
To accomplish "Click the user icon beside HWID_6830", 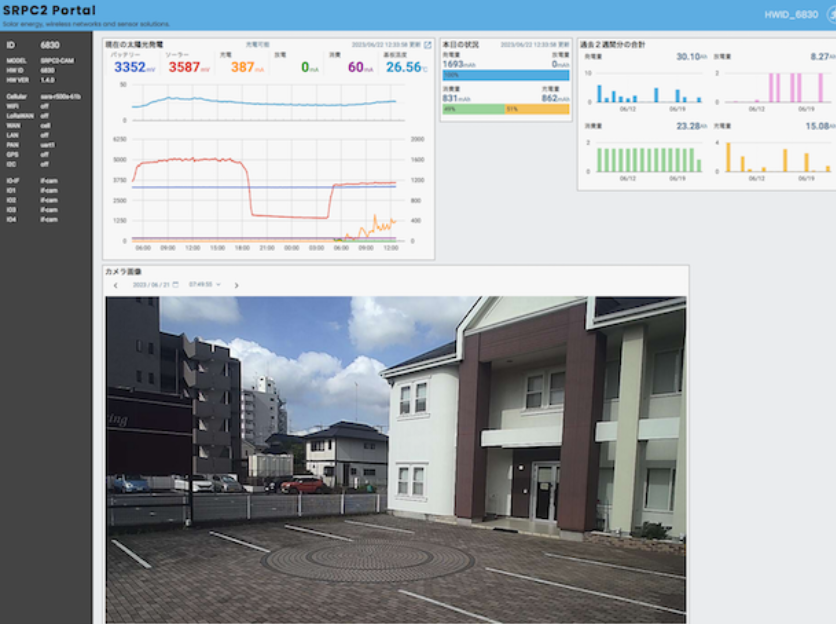I will coord(831,15).
